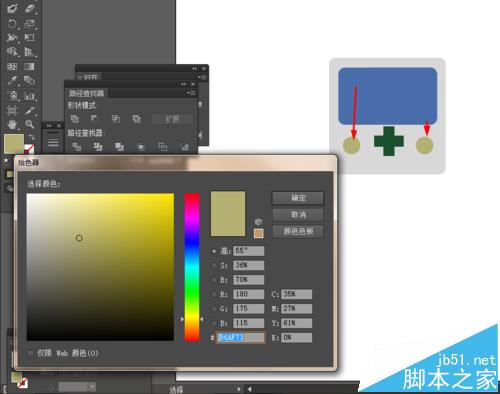Select the Width tool

coord(12,38)
